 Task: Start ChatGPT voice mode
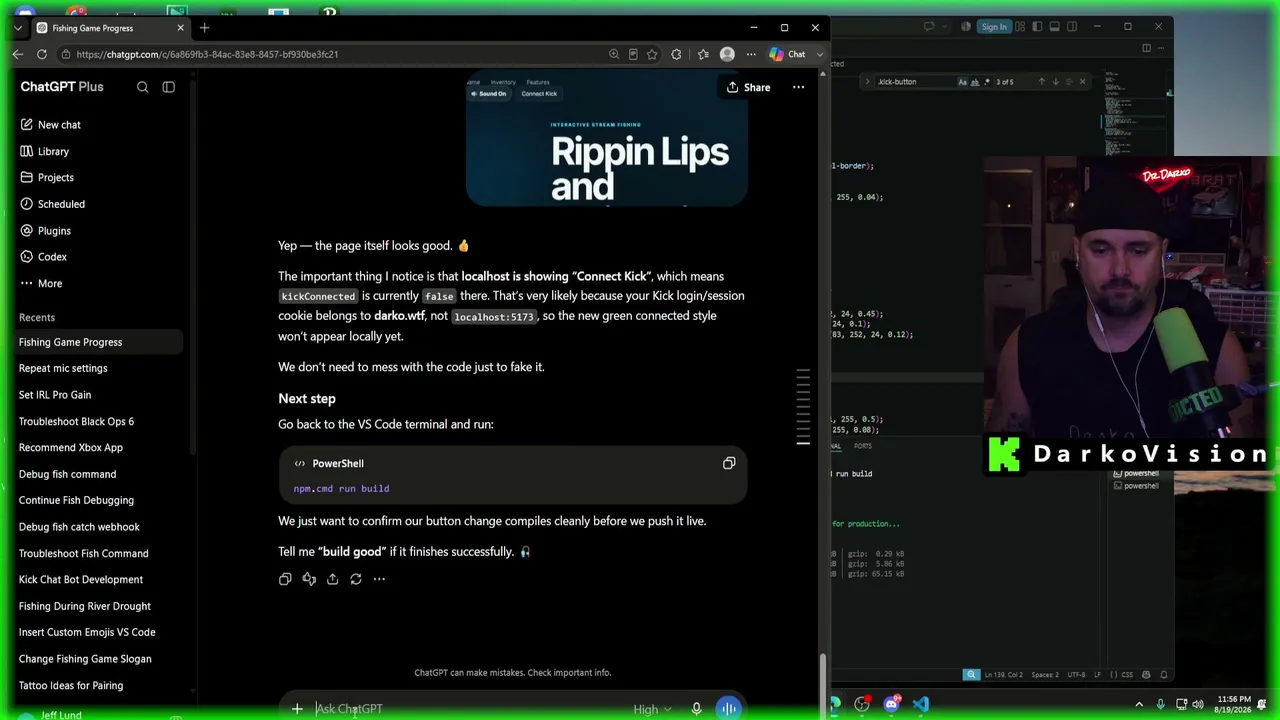pyautogui.click(x=728, y=708)
